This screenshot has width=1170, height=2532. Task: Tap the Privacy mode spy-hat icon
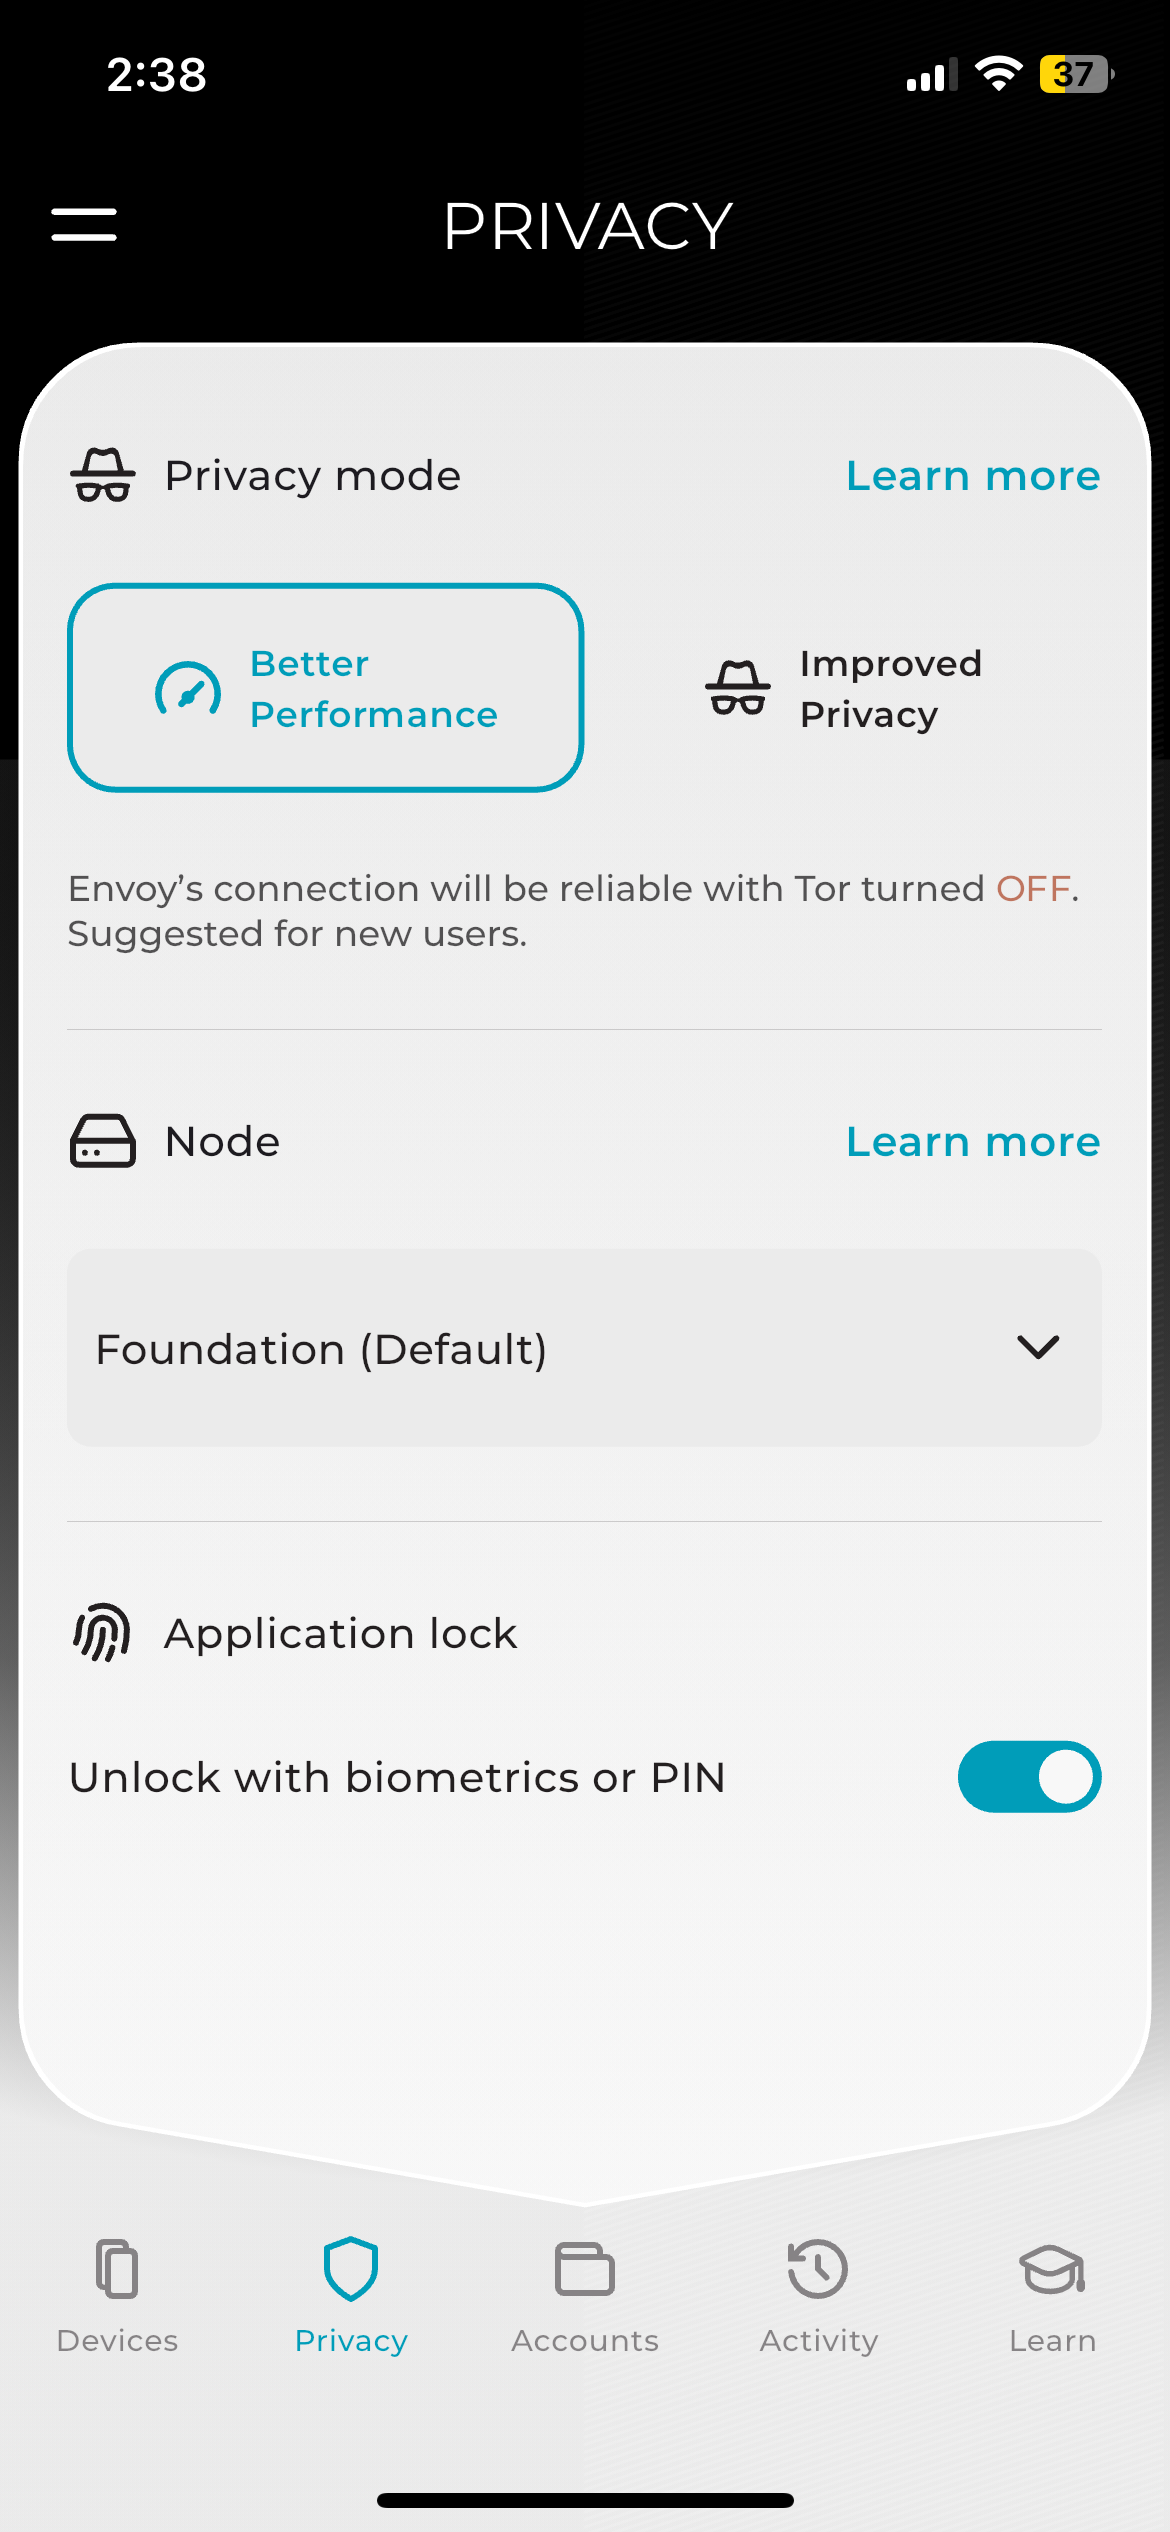point(102,476)
